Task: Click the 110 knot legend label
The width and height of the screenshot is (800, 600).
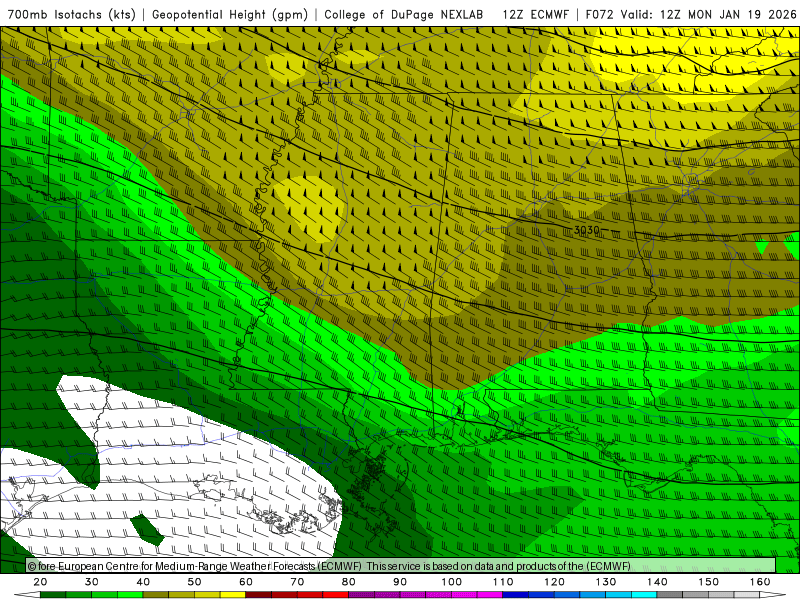Action: click(503, 582)
